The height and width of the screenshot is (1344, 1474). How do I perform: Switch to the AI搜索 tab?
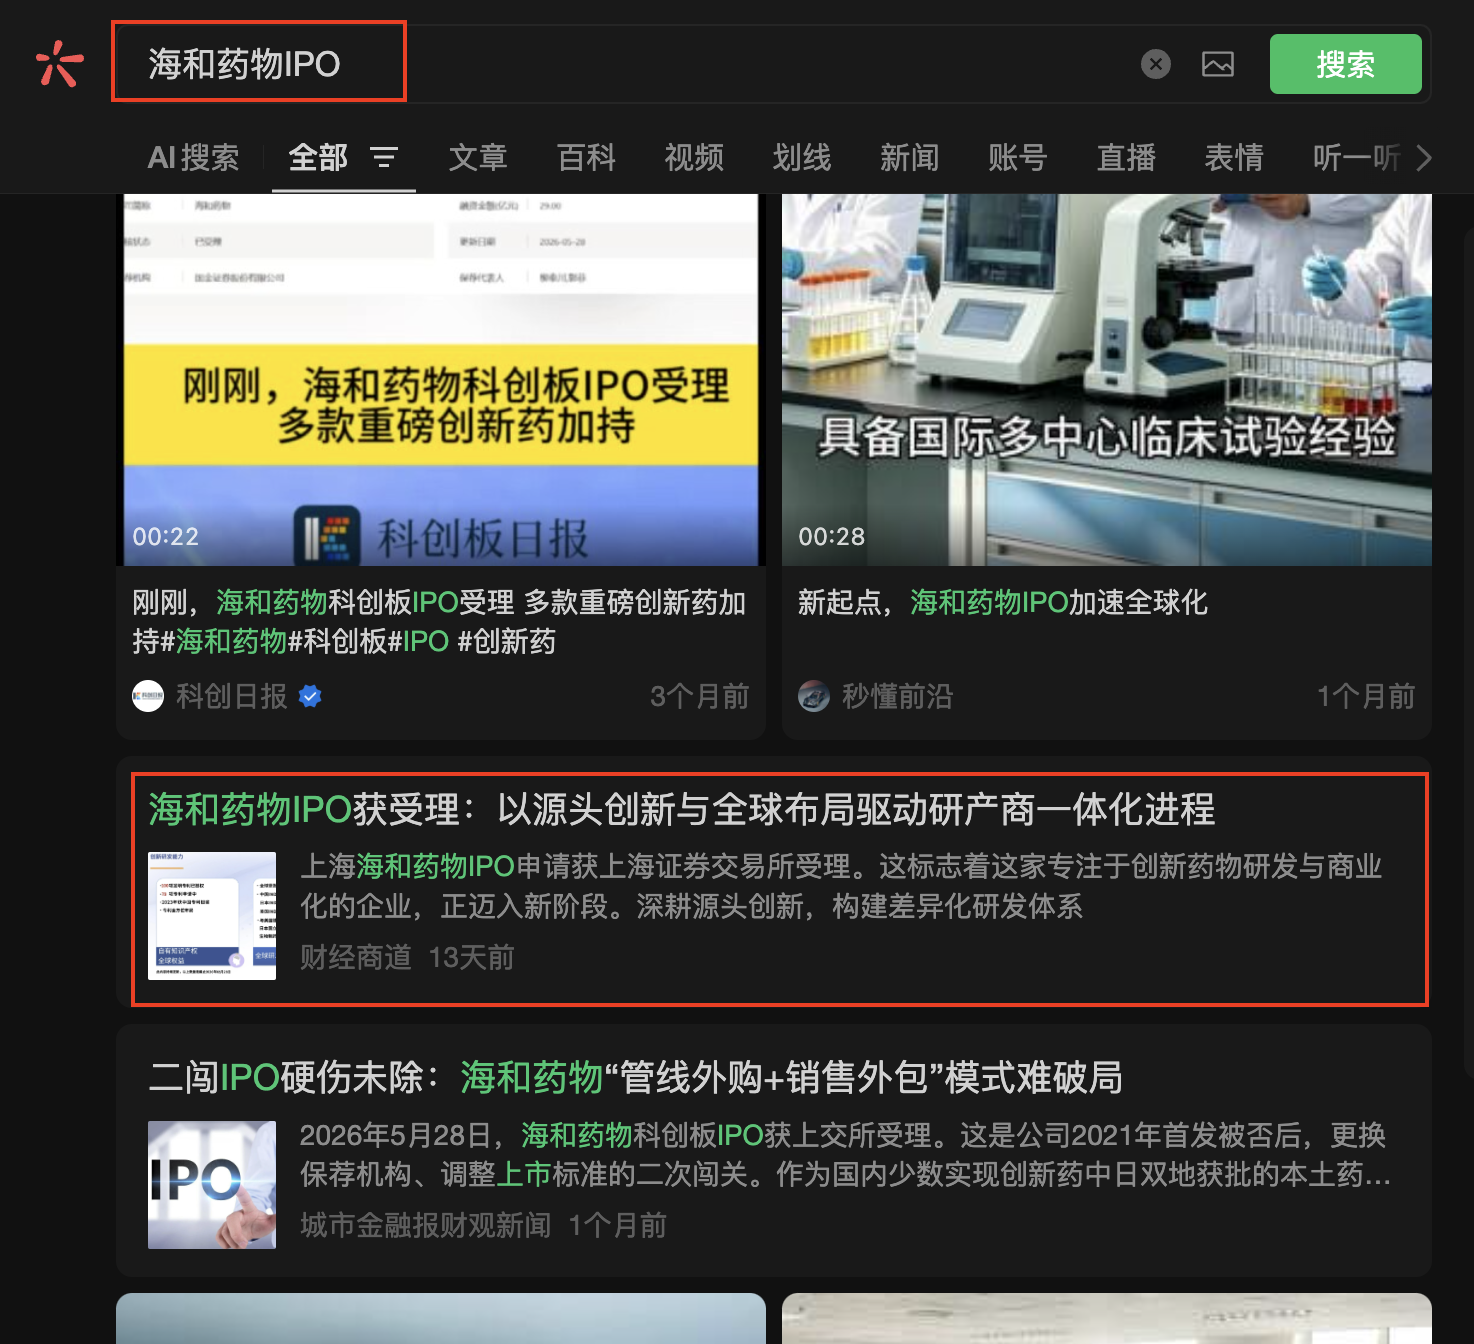click(194, 157)
